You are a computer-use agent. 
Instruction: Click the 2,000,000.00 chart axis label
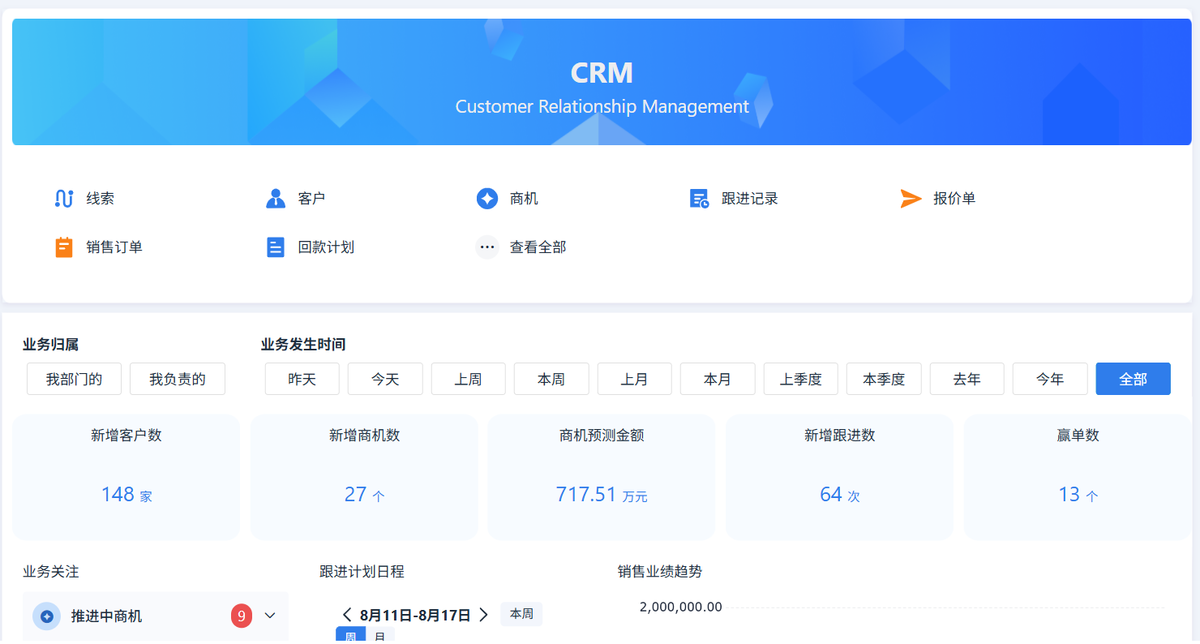pos(680,606)
